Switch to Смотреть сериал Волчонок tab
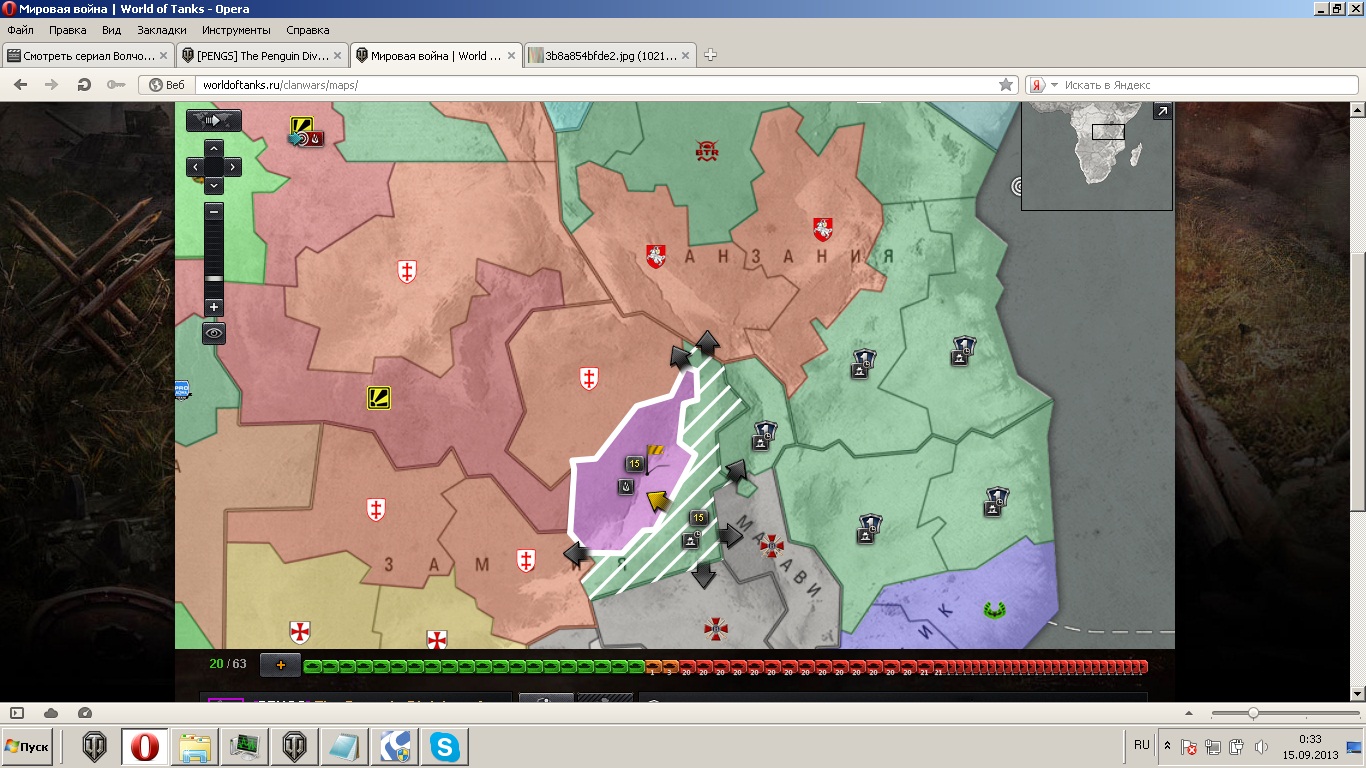The image size is (1366, 768). [x=88, y=56]
